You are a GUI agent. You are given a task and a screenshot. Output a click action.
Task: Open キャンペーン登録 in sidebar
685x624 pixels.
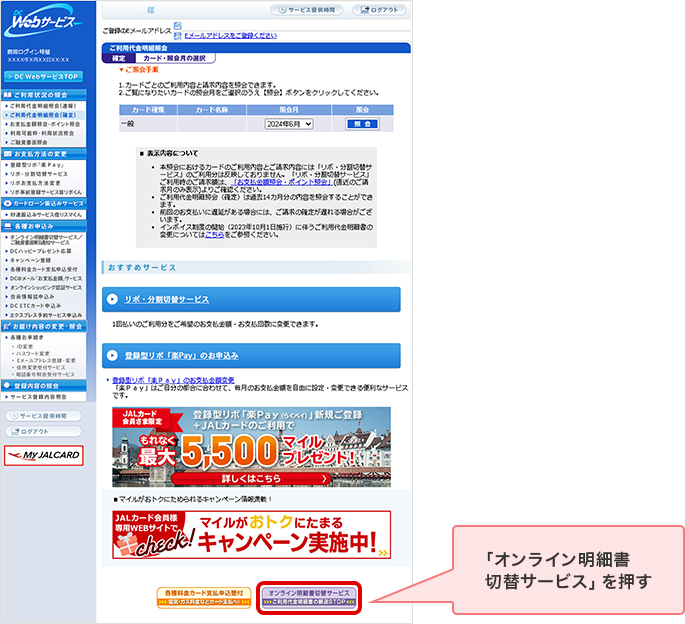tap(30, 260)
